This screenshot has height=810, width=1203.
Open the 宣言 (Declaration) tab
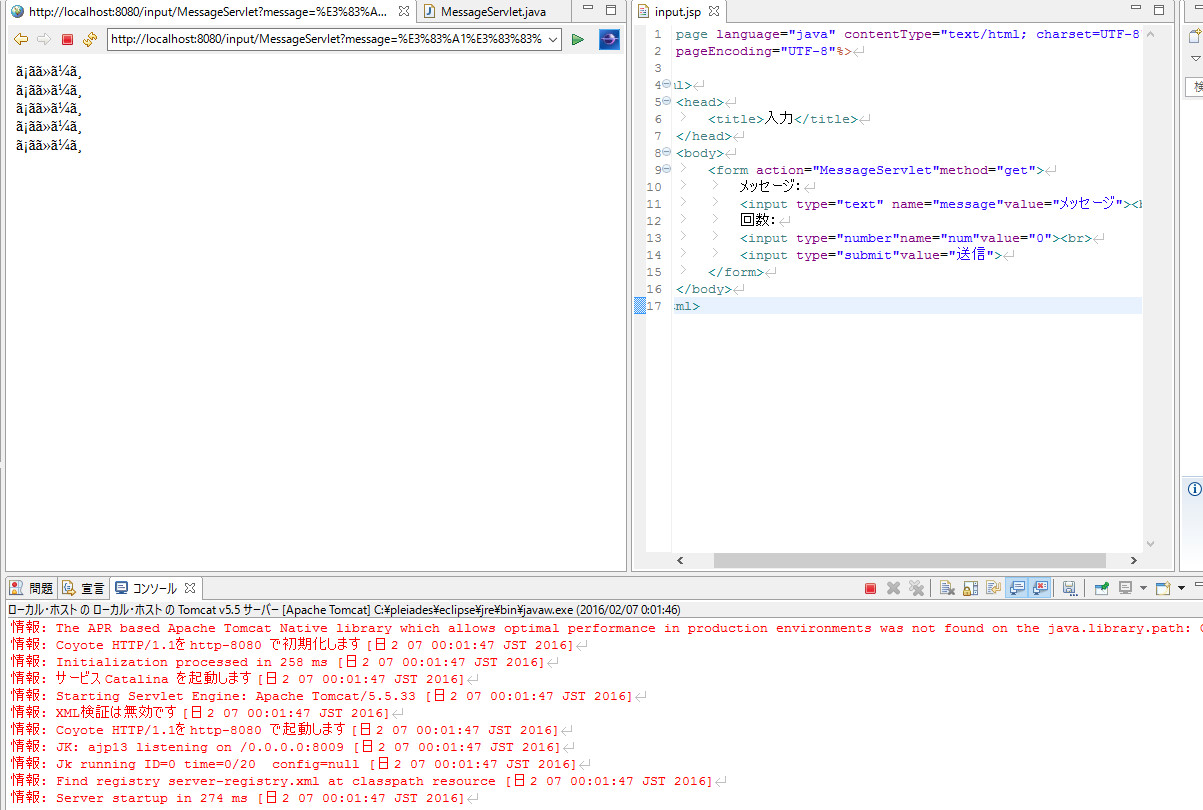[x=84, y=588]
